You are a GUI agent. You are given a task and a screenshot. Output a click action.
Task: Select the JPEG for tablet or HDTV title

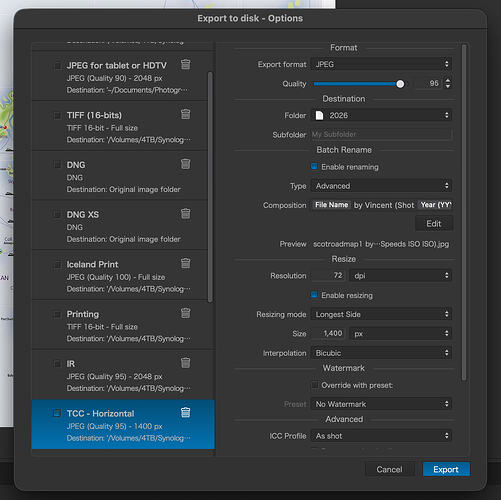point(116,65)
